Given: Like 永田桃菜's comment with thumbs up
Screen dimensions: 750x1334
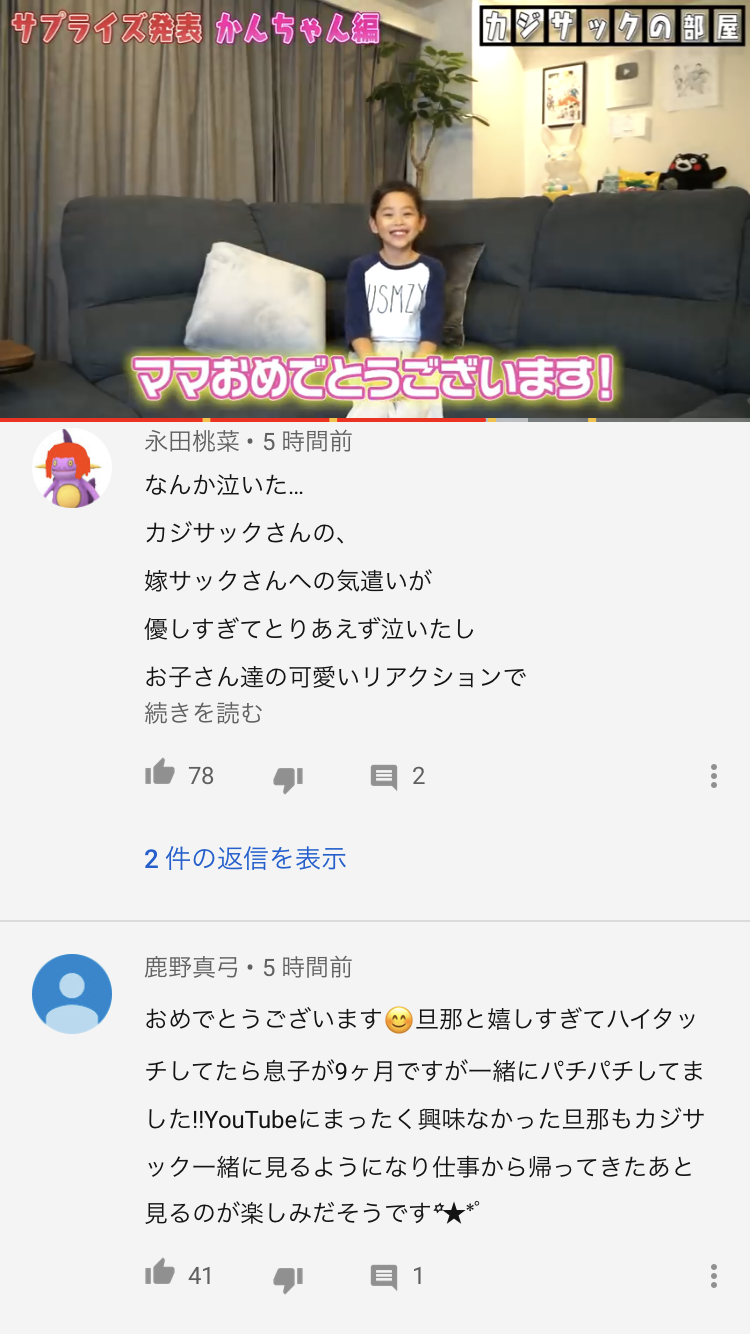Looking at the screenshot, I should point(160,773).
